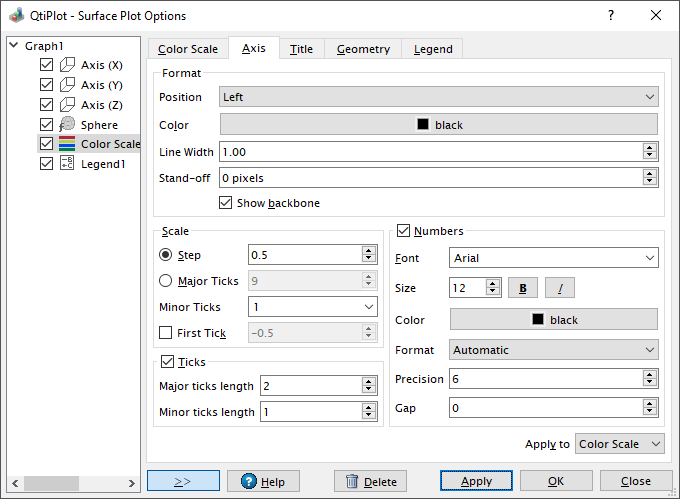Image resolution: width=680 pixels, height=499 pixels.
Task: Select the Major Ticks radio button
Action: [166, 282]
